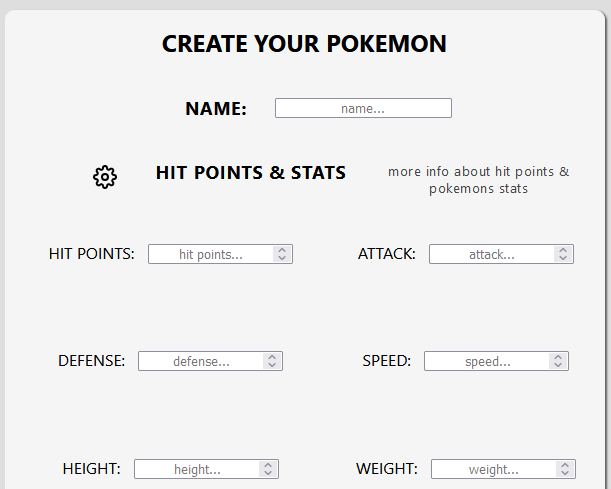Decrement the attack value with down arrow

click(563, 258)
